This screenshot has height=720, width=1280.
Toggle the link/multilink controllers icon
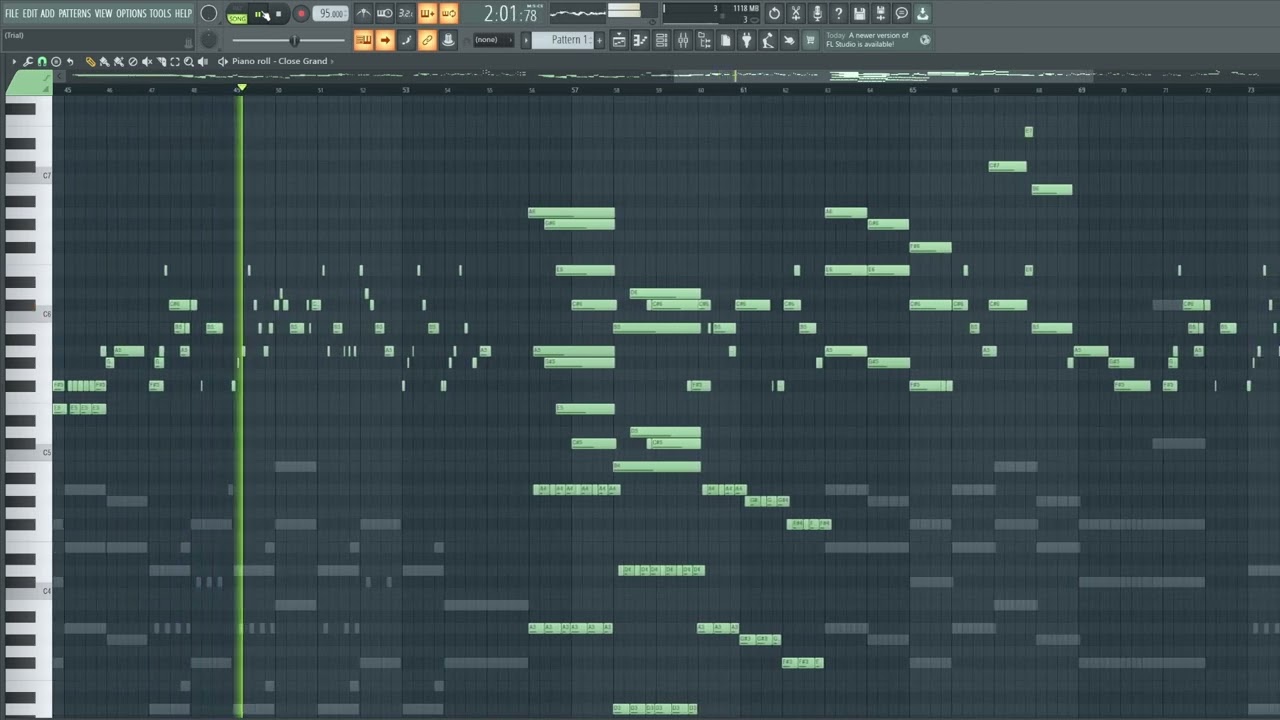[427, 40]
